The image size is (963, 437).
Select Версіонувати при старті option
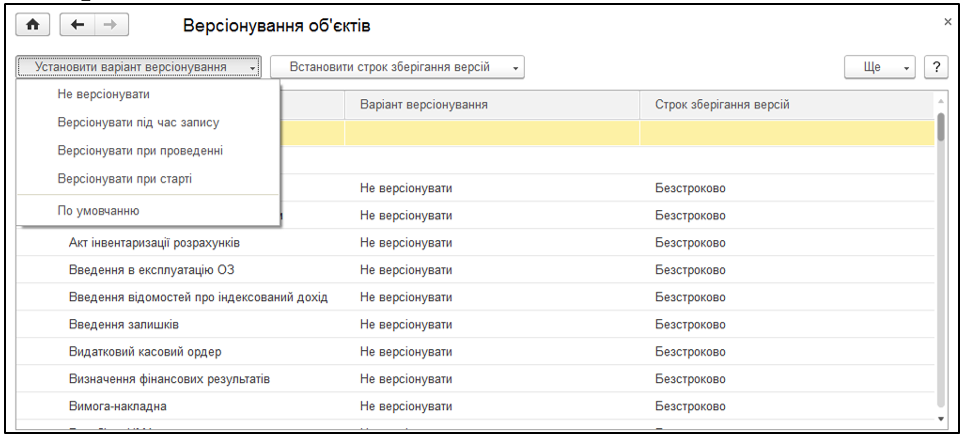coord(125,178)
